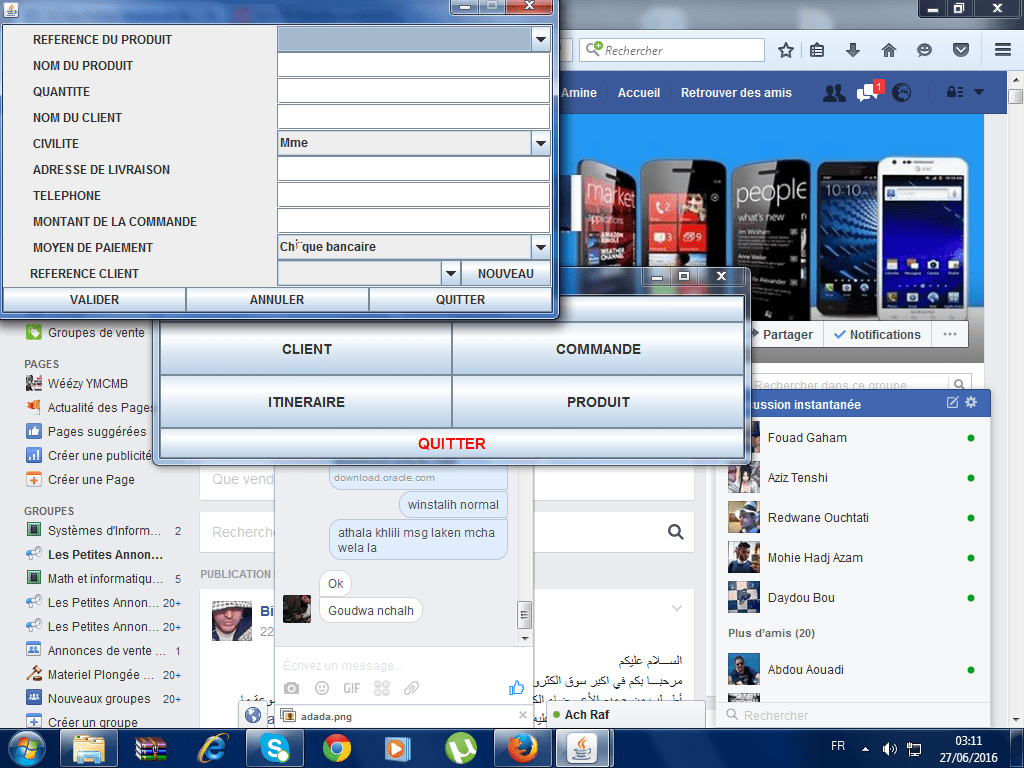The image size is (1024, 768).
Task: Expand the REFERENCE DU PRODUIT dropdown
Action: coord(541,39)
